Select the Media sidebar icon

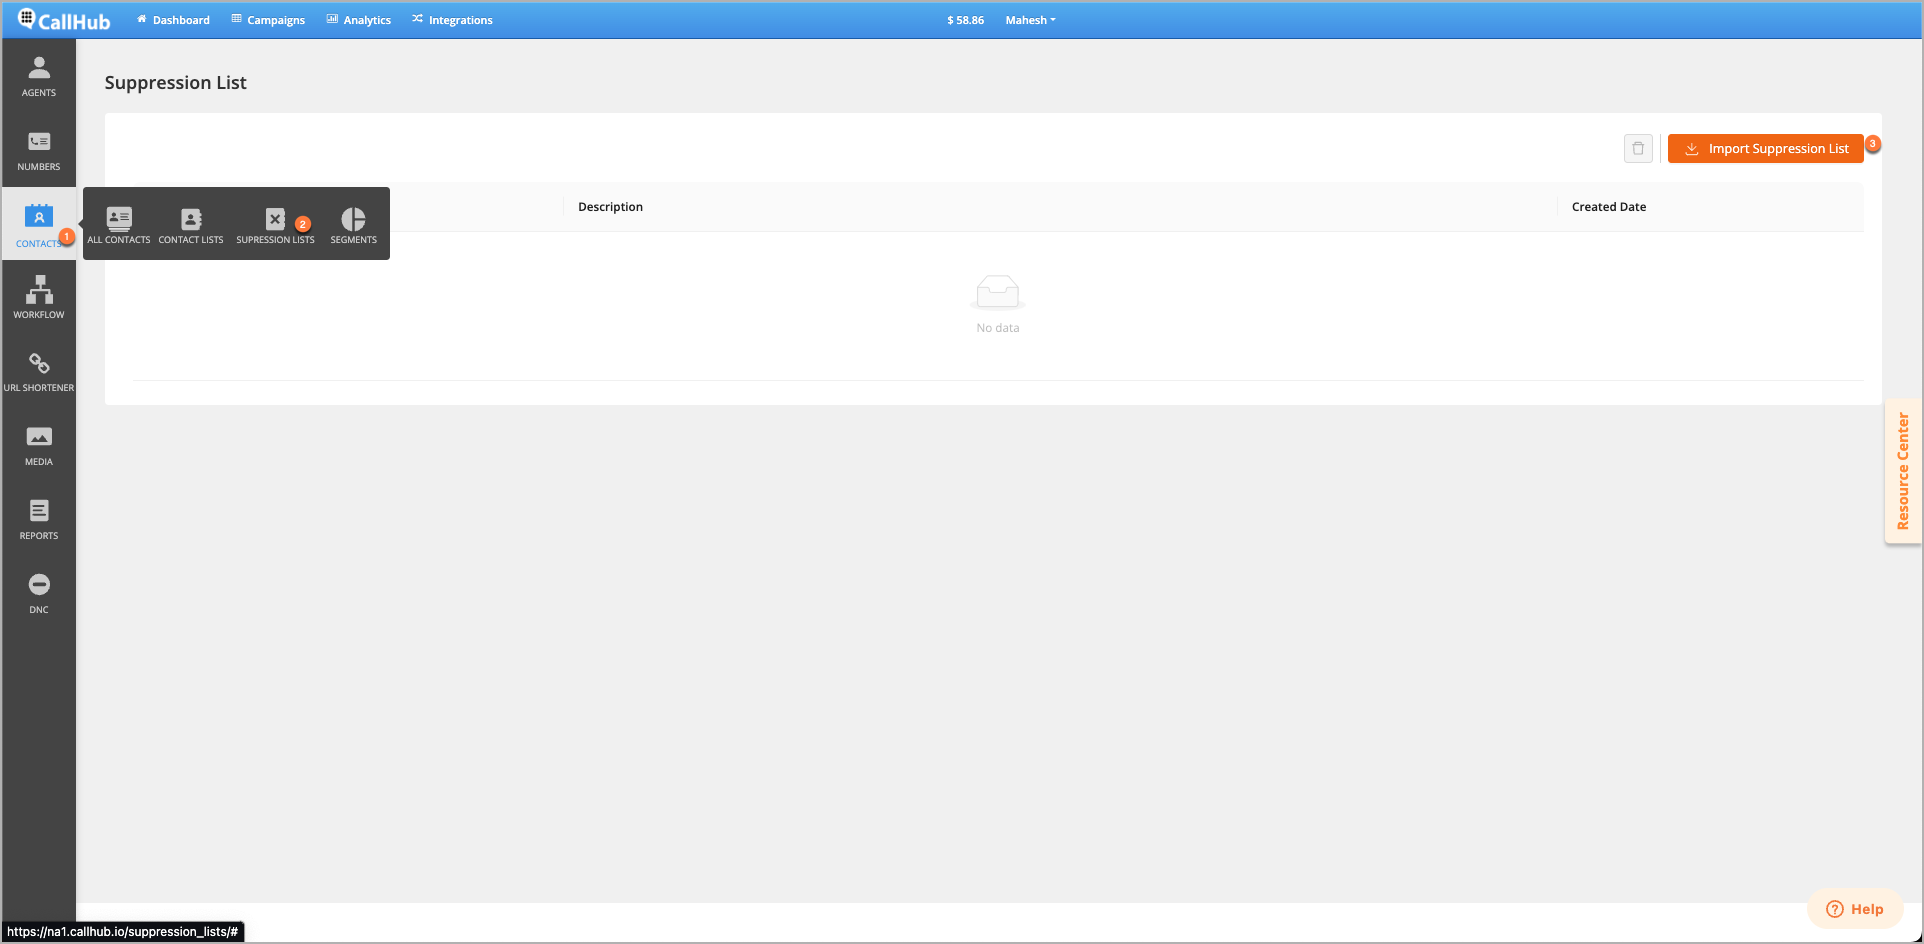pyautogui.click(x=38, y=443)
